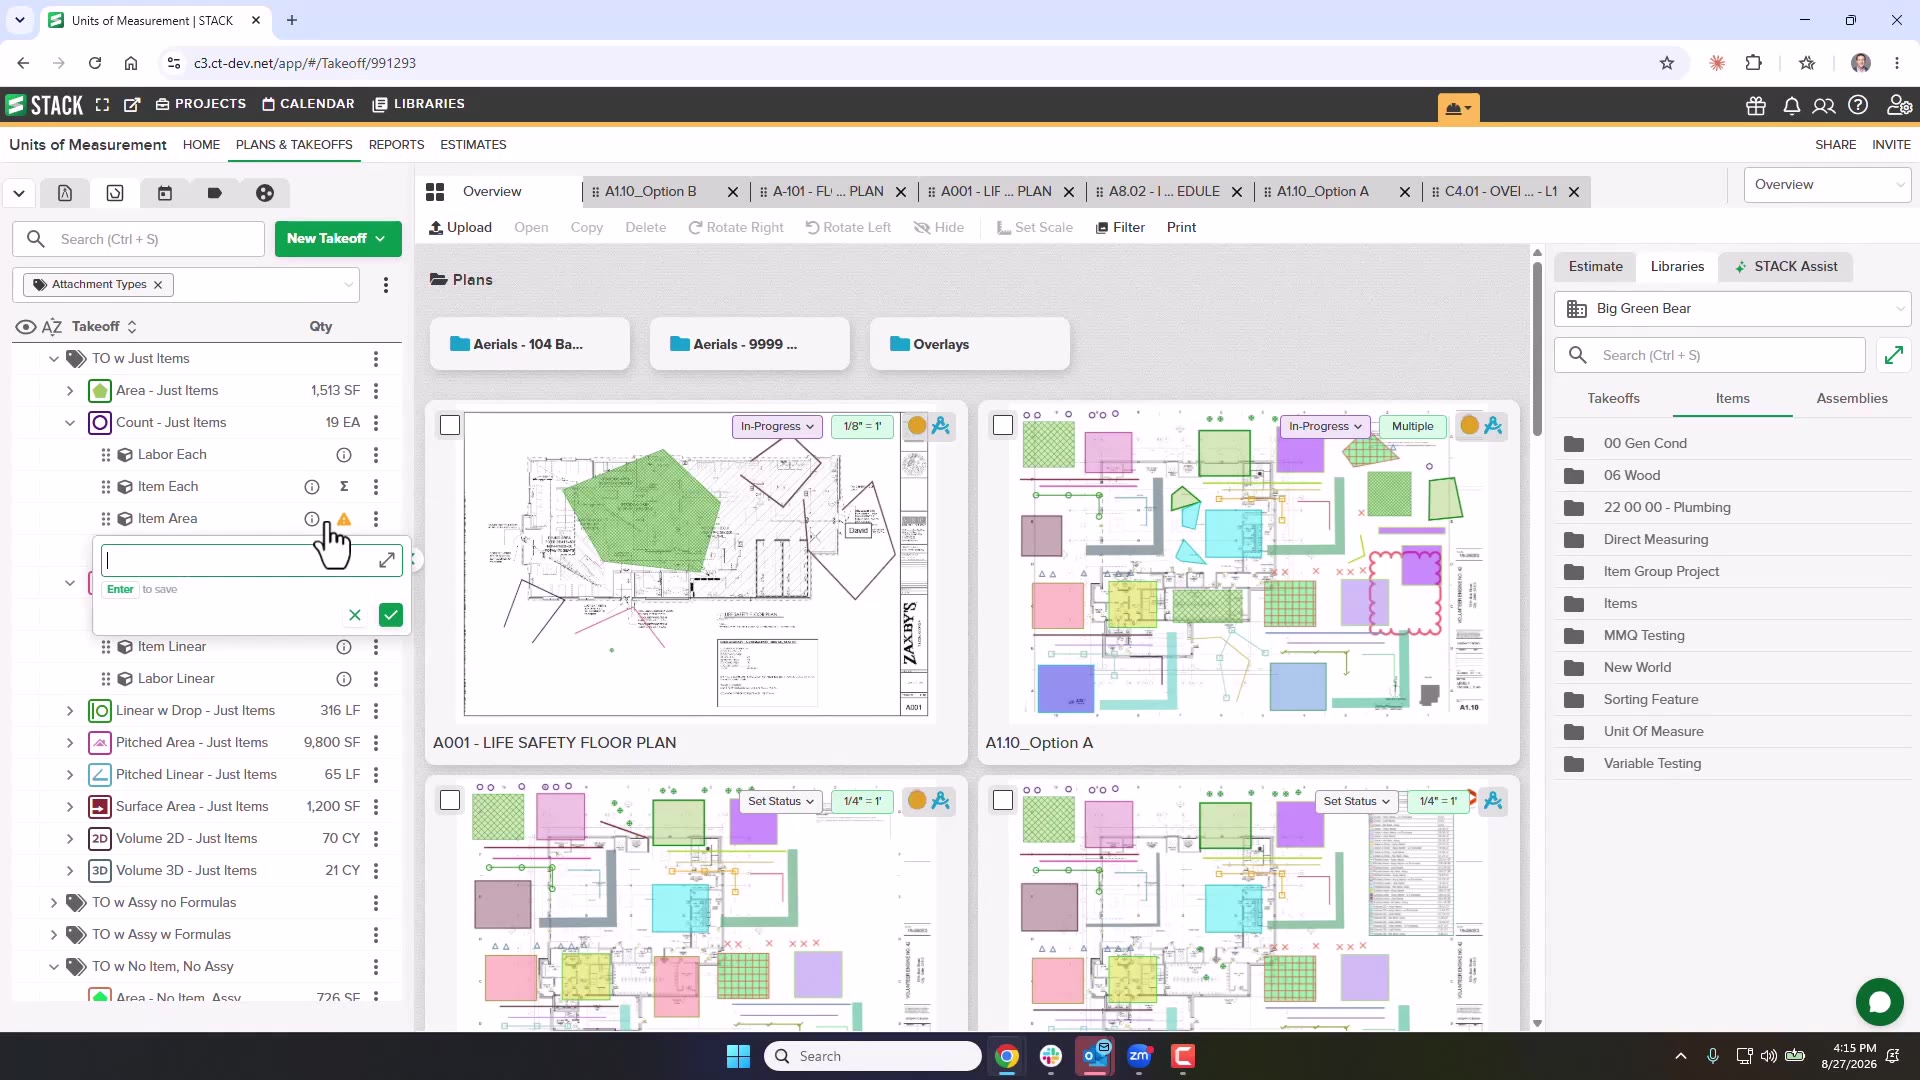This screenshot has height=1080, width=1920.
Task: Expand the Area - Just Items takeoff
Action: point(70,391)
